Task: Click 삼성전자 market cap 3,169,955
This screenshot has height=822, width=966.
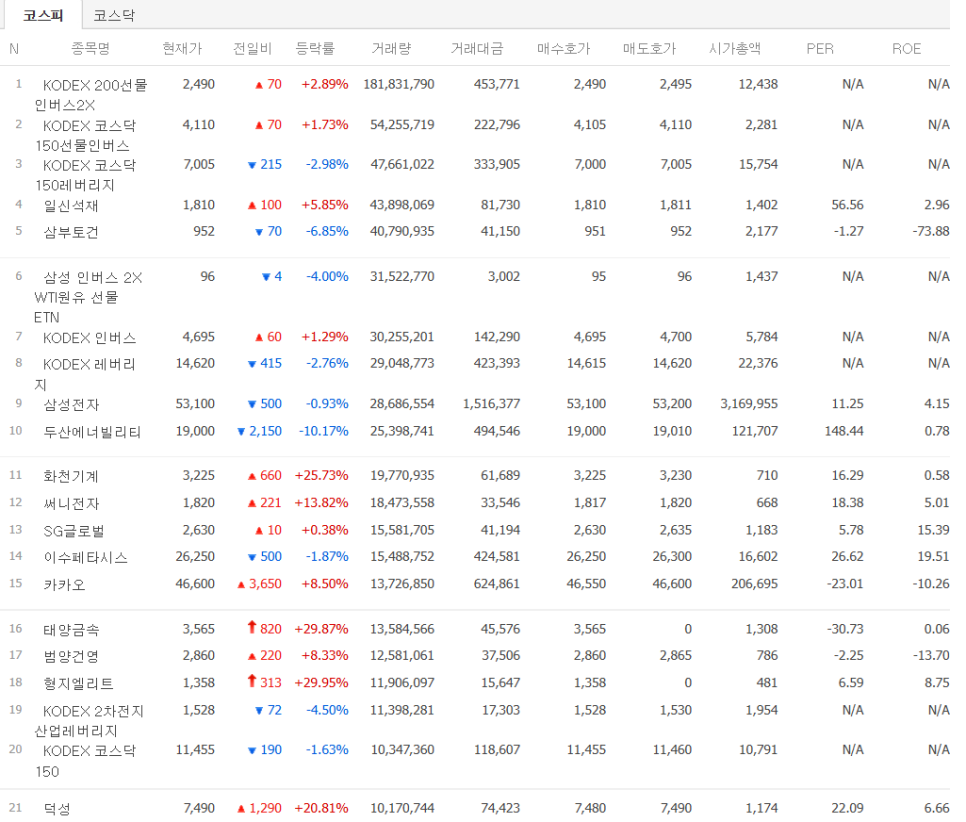Action: coord(749,404)
